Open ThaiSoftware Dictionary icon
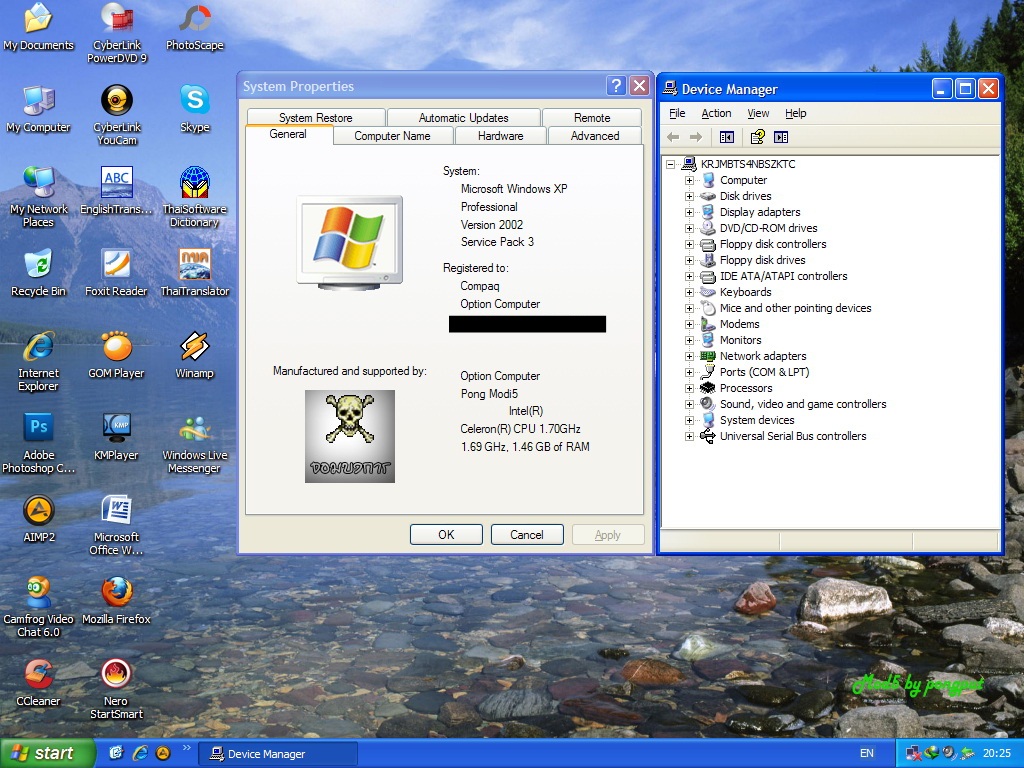The width and height of the screenshot is (1024, 768). [195, 197]
